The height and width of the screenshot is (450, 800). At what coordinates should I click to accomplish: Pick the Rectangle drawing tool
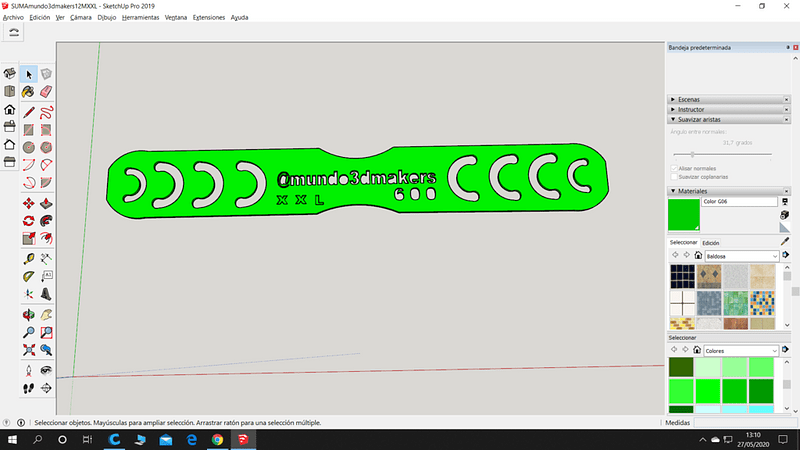(29, 130)
